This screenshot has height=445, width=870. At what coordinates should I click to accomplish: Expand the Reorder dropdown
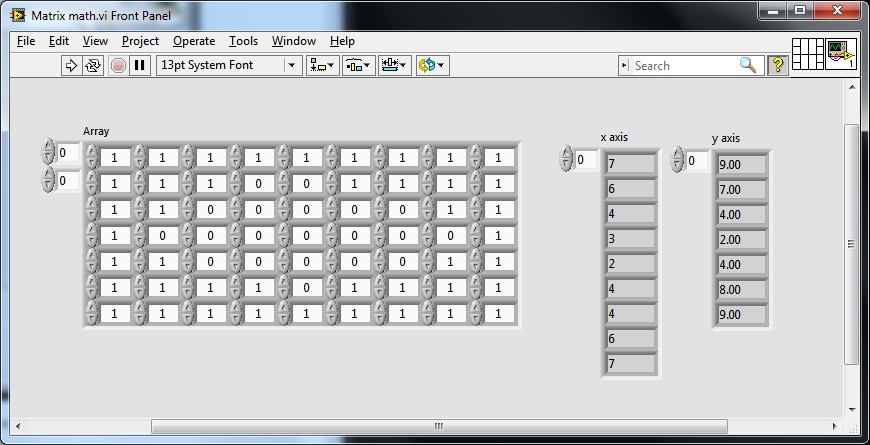click(432, 65)
